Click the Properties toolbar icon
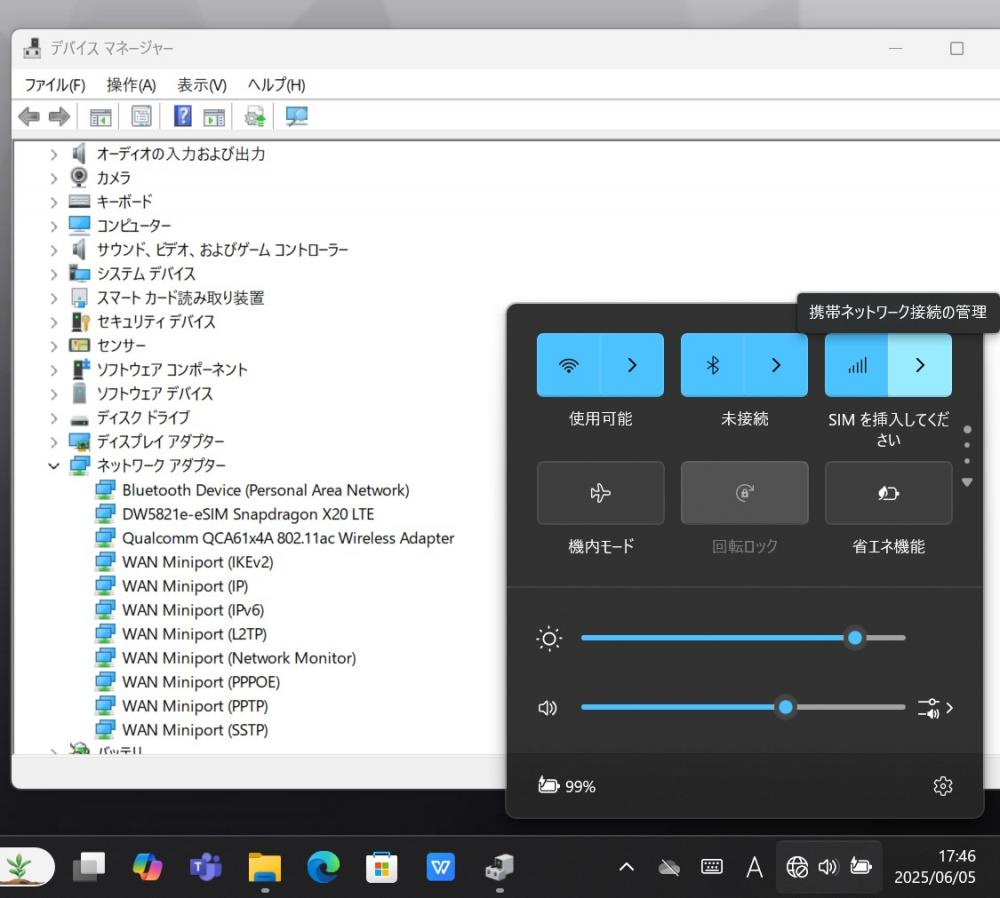Viewport: 1000px width, 898px height. [x=141, y=117]
